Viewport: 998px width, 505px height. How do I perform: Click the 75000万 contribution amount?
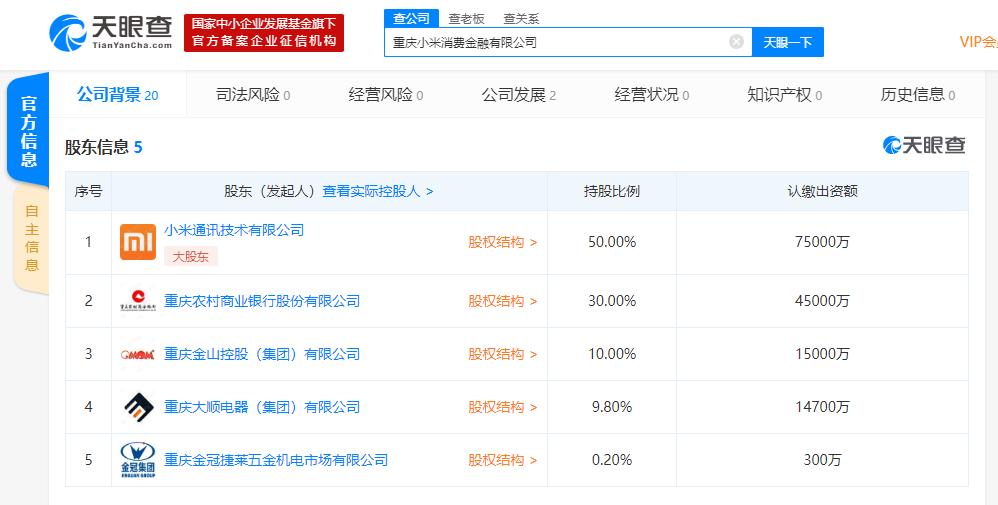coord(822,242)
